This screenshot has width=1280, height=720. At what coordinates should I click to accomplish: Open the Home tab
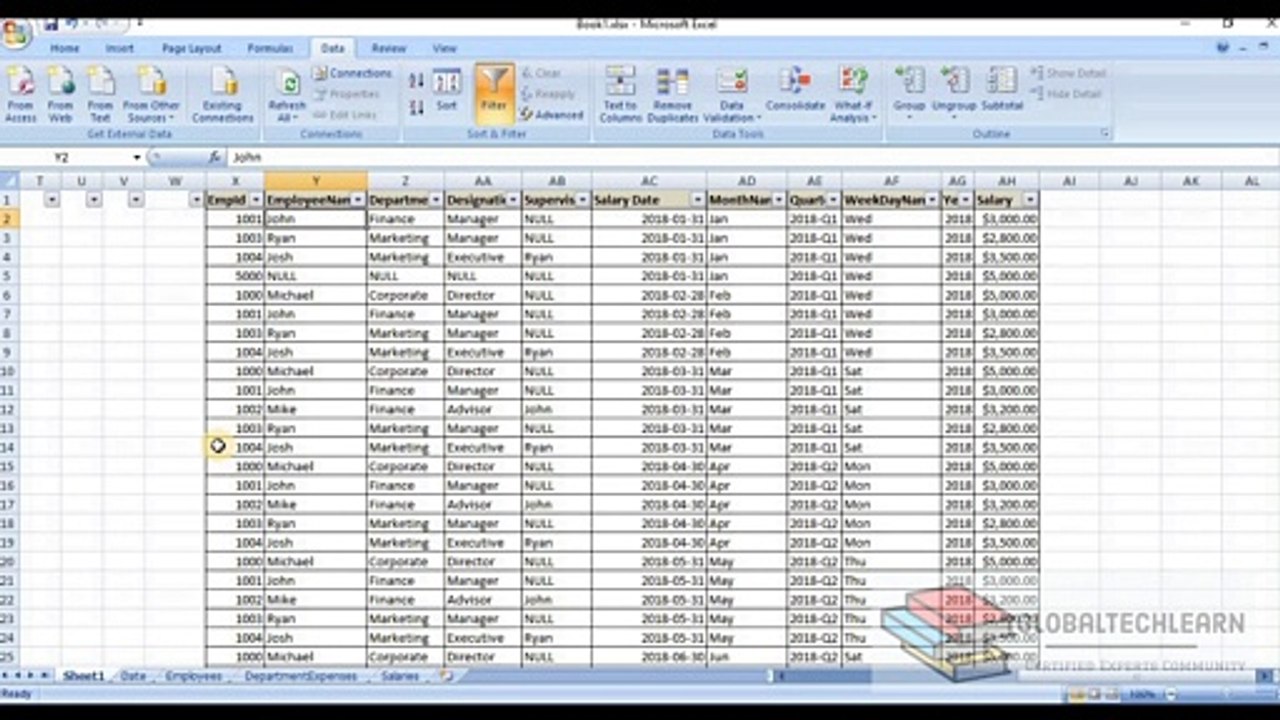coord(64,48)
